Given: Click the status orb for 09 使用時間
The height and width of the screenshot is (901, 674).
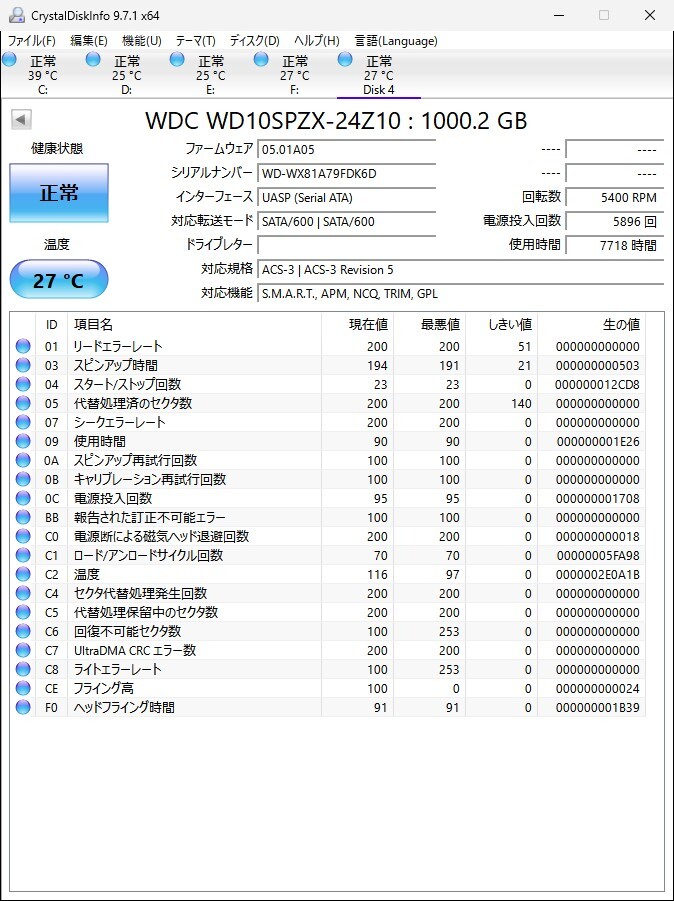Looking at the screenshot, I should pyautogui.click(x=23, y=441).
